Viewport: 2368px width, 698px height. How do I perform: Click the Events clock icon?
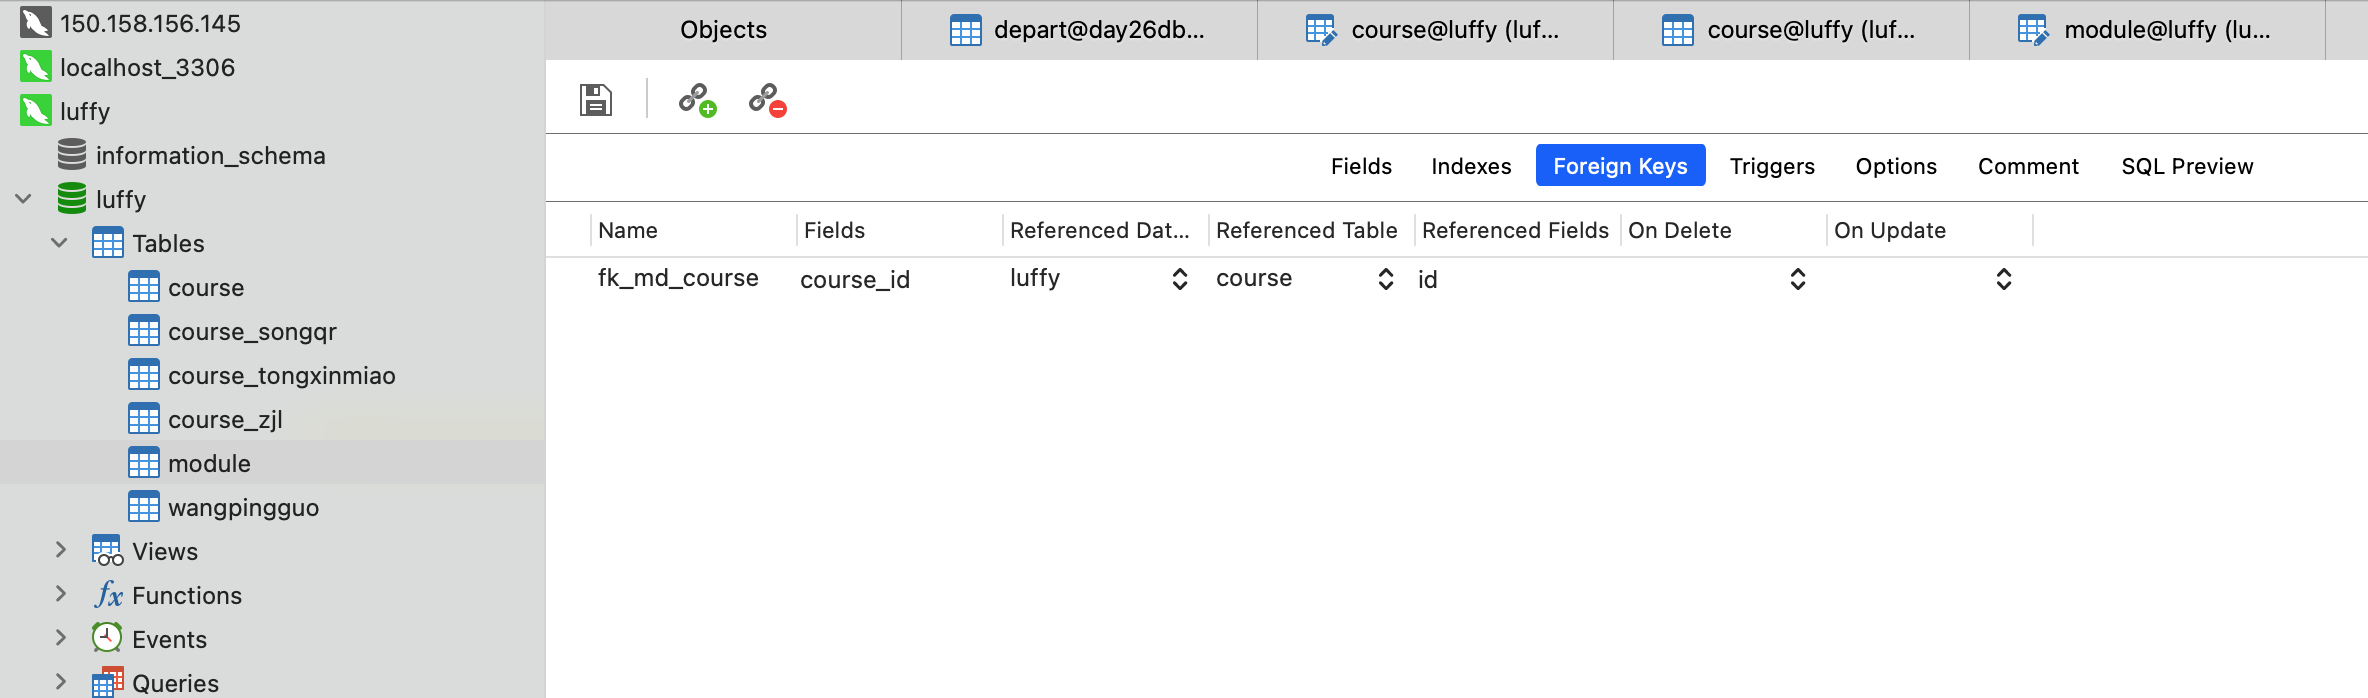(107, 638)
